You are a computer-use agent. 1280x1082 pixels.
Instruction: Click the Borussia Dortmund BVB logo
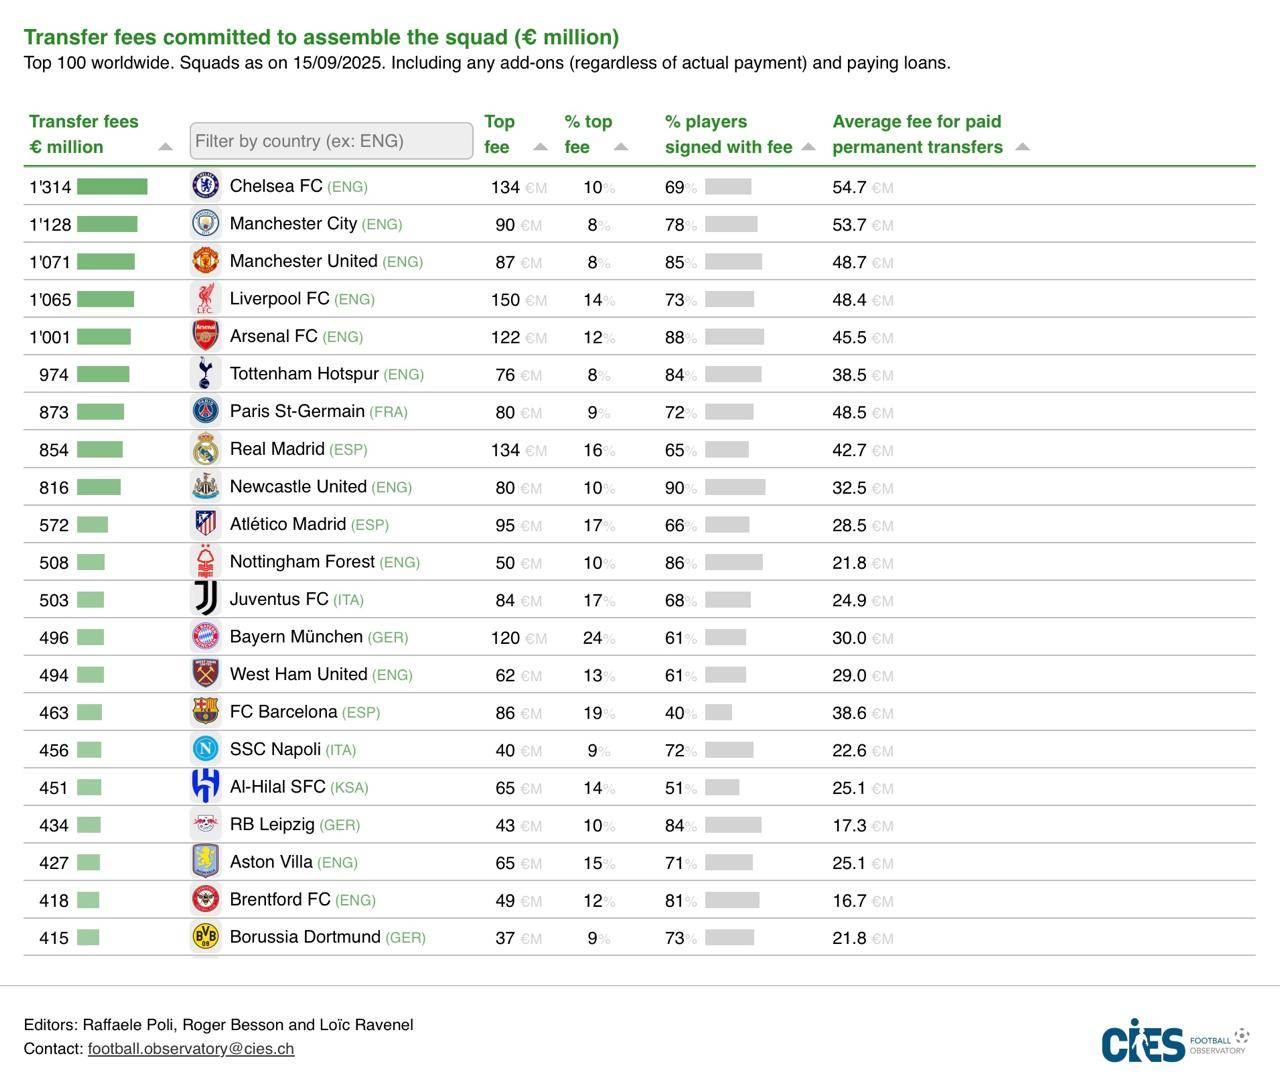click(x=205, y=936)
